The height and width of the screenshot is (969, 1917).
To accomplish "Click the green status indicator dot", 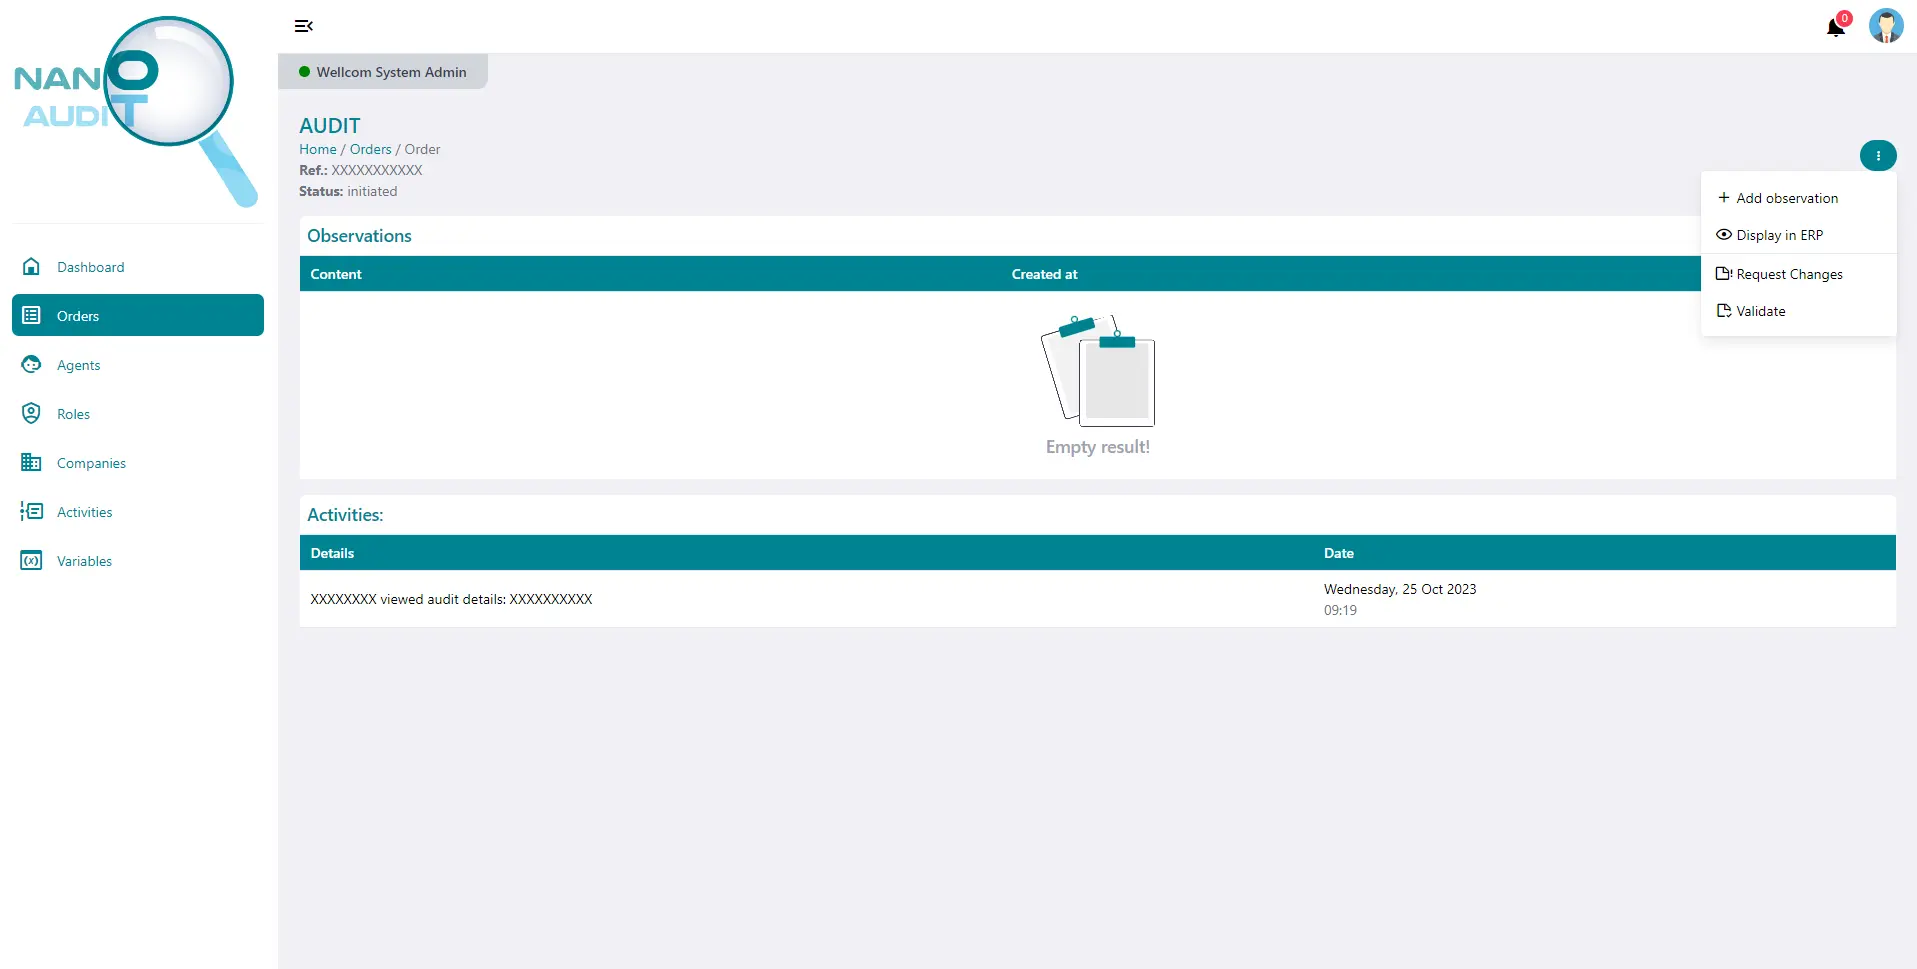I will (303, 71).
